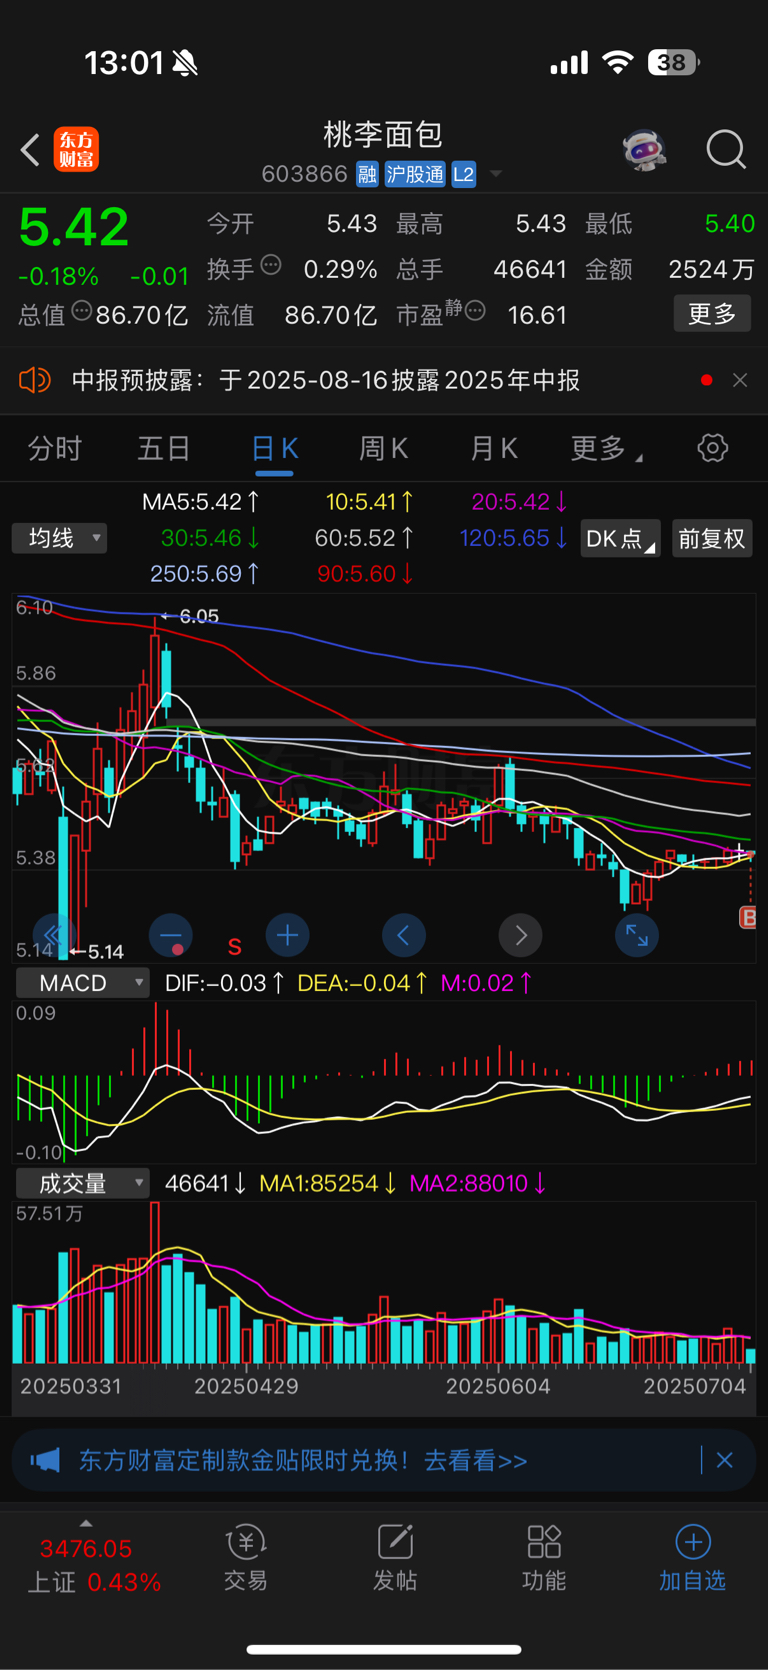Tap the MA1:85254 volume value
The width and height of the screenshot is (768, 1670).
(328, 1184)
